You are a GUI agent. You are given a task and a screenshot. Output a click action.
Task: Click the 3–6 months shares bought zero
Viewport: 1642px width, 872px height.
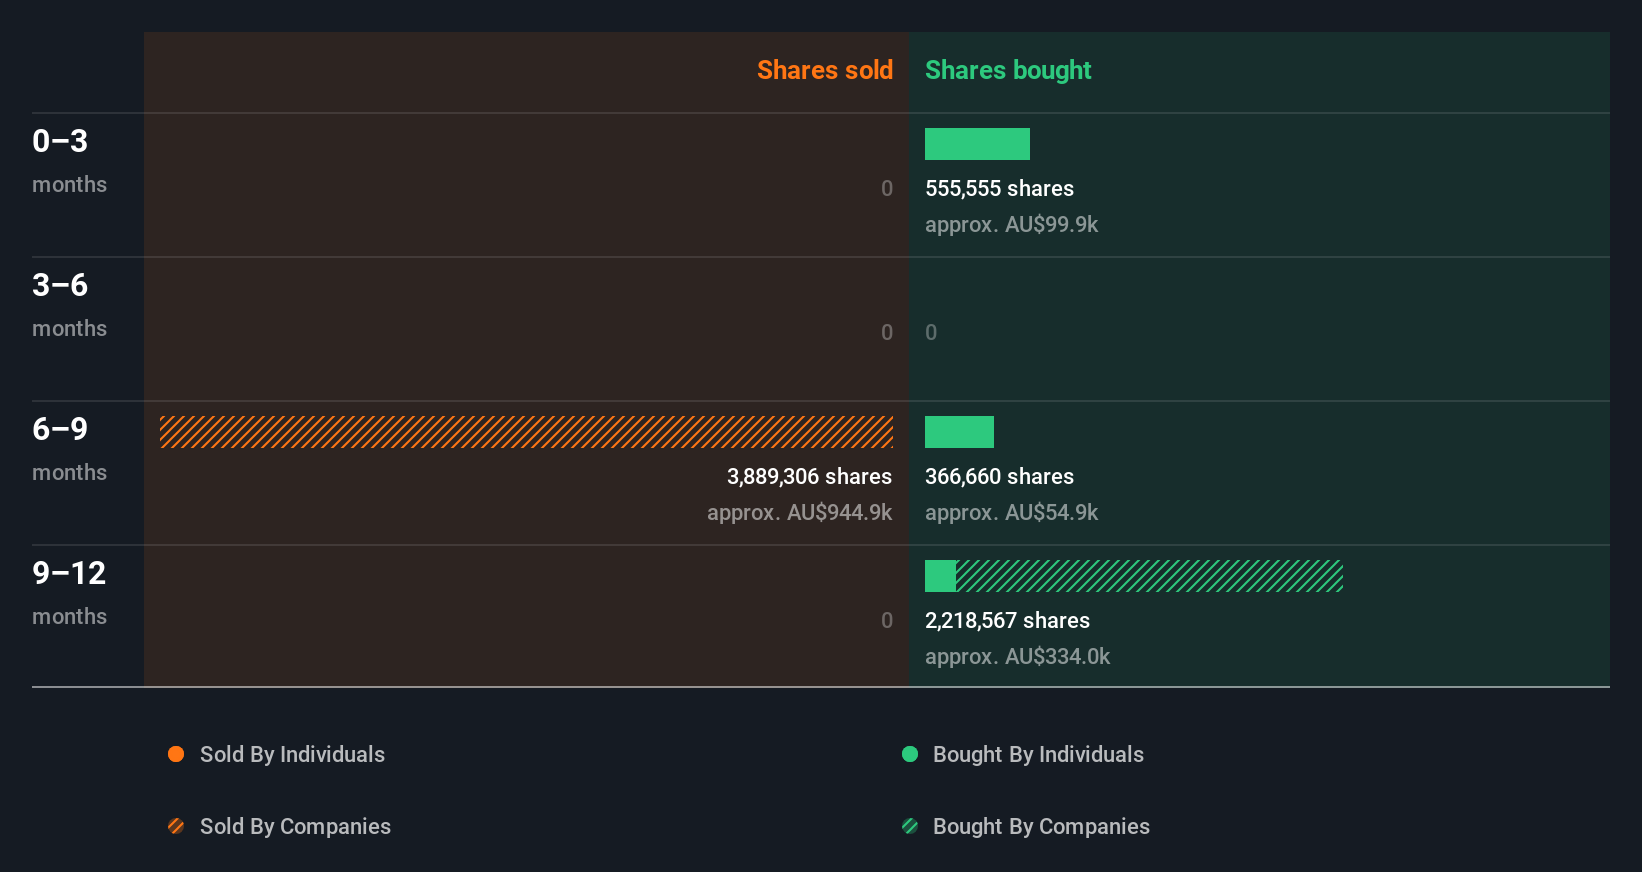click(931, 333)
